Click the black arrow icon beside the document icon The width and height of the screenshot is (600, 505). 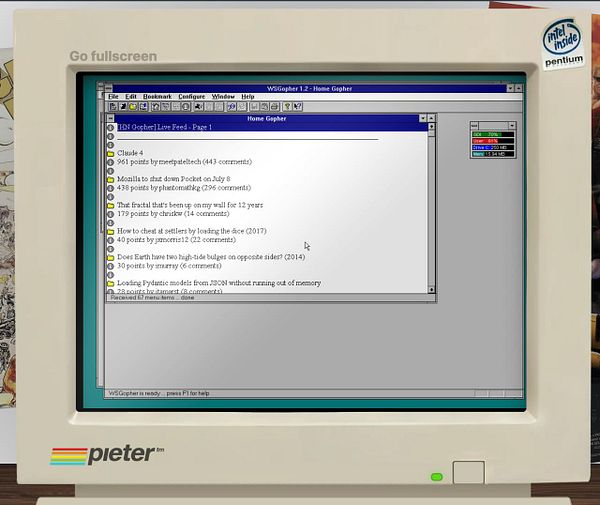[x=123, y=107]
